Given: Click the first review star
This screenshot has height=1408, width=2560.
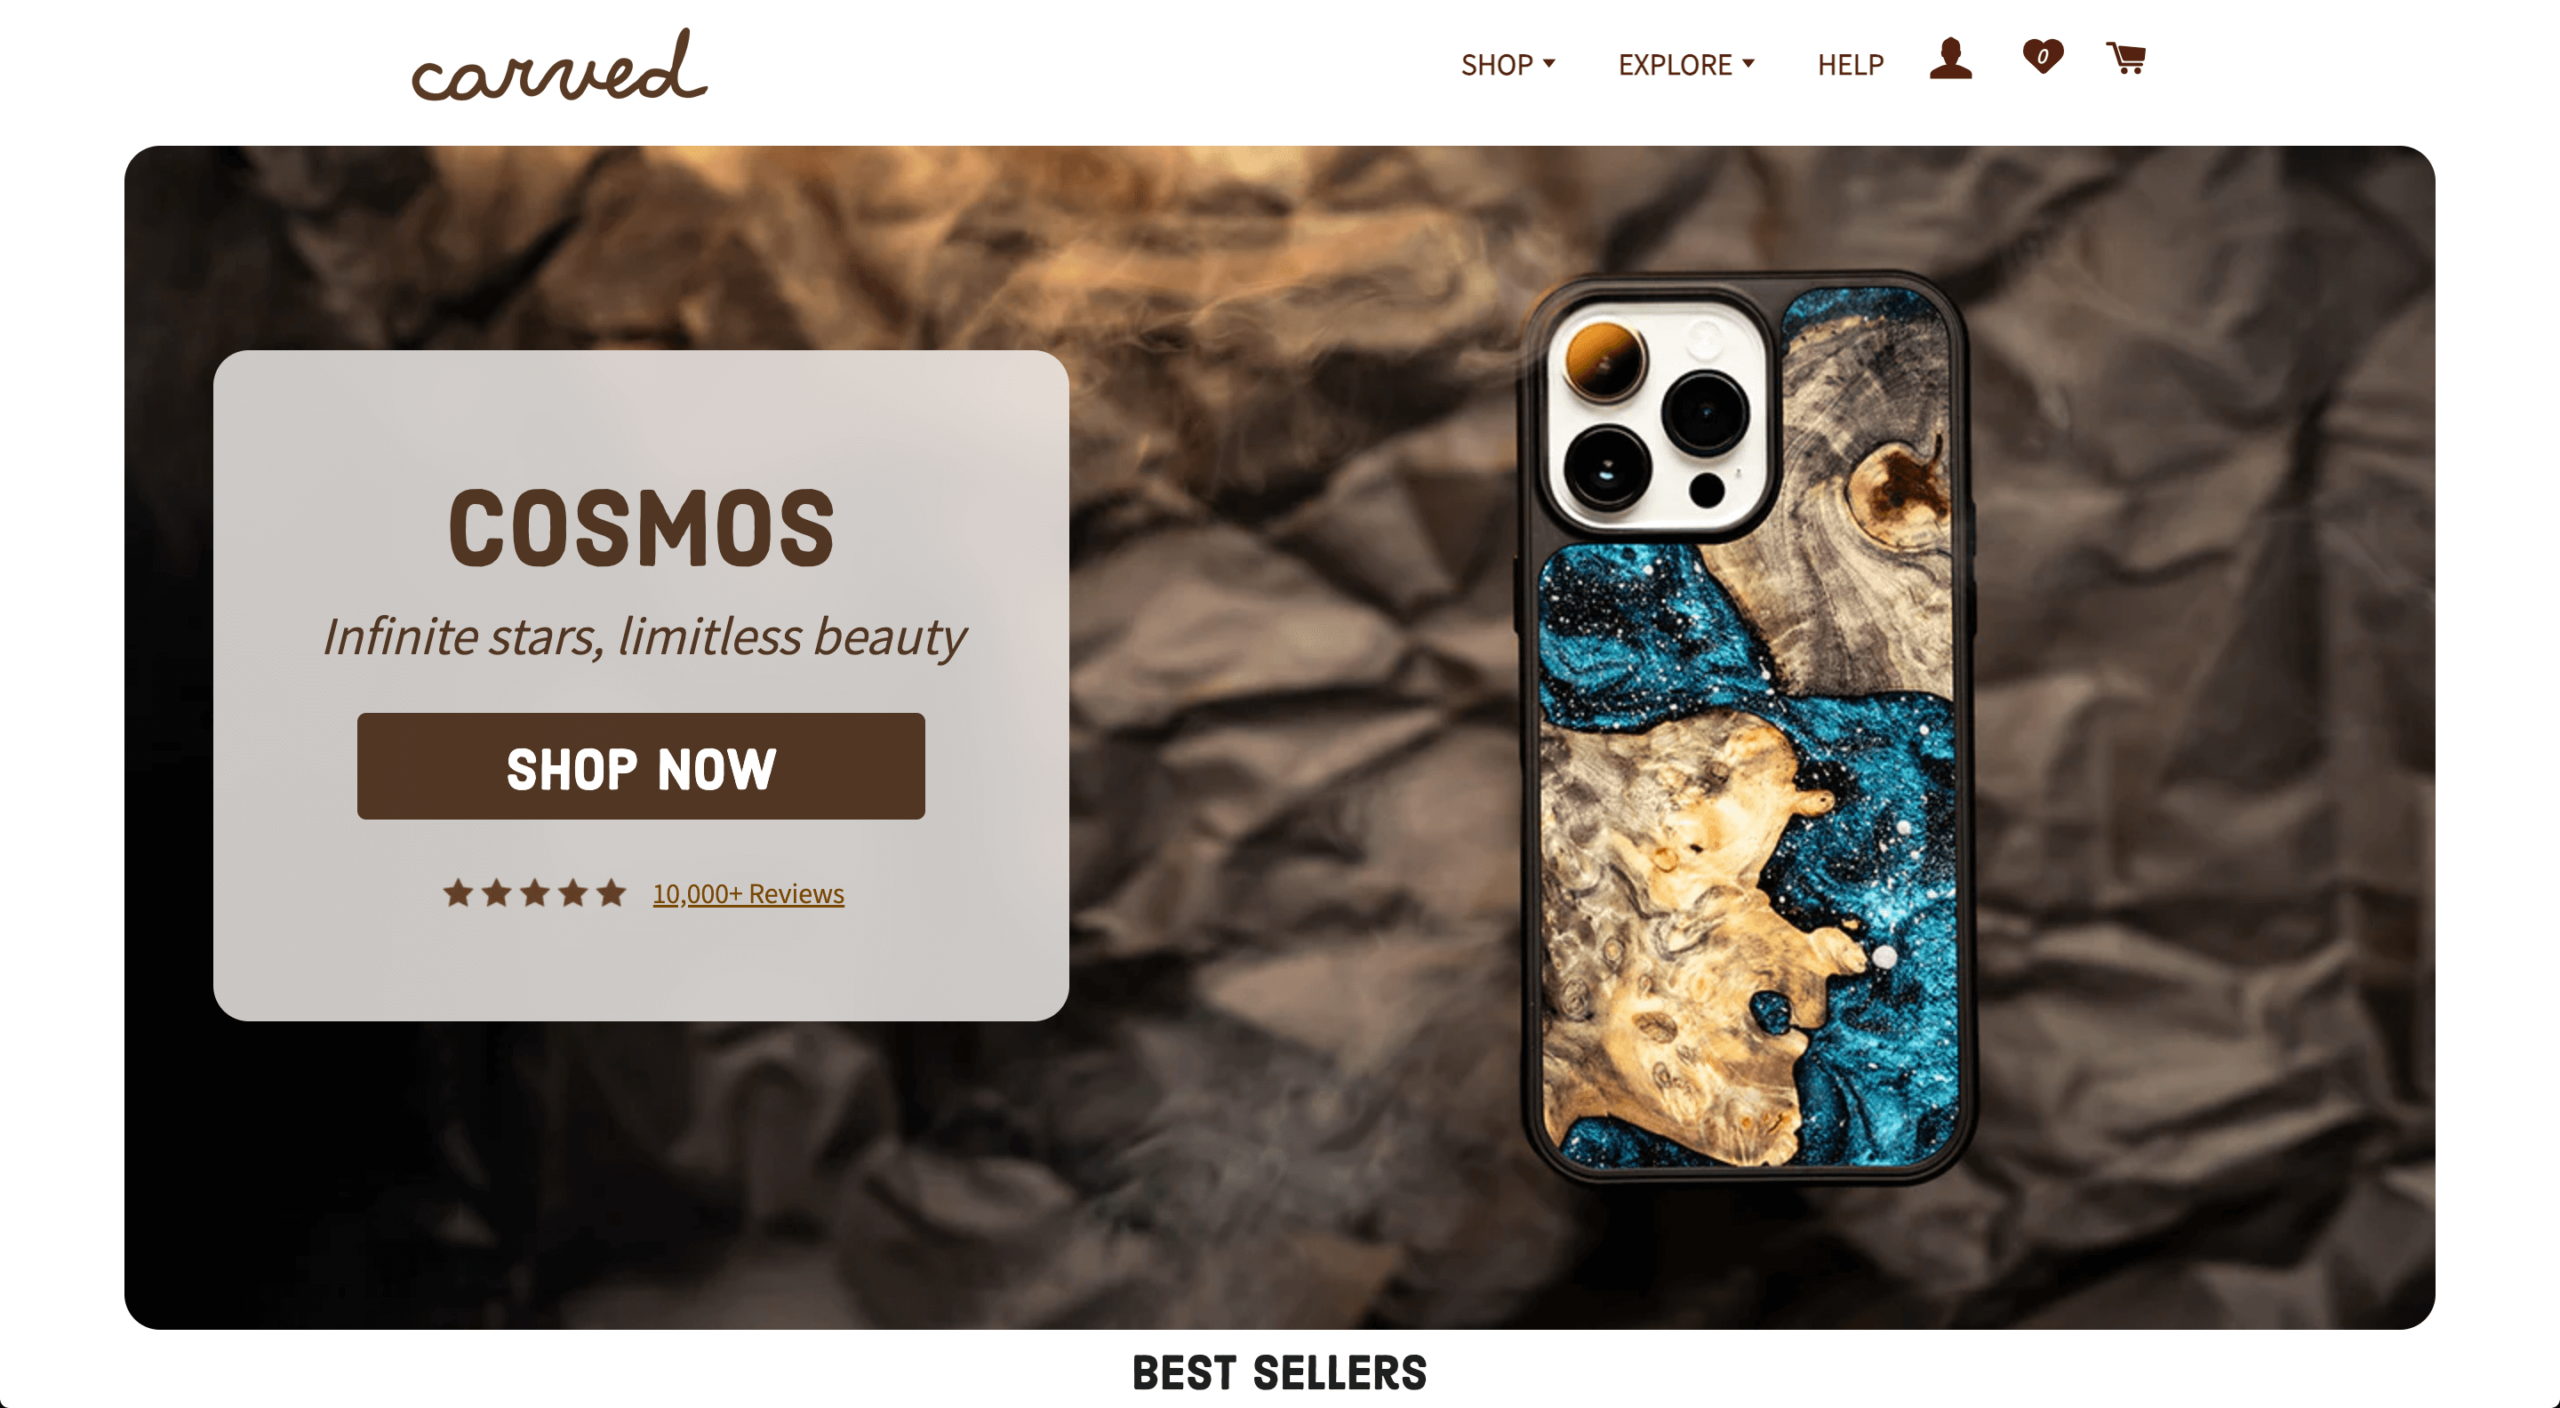Looking at the screenshot, I should point(458,893).
